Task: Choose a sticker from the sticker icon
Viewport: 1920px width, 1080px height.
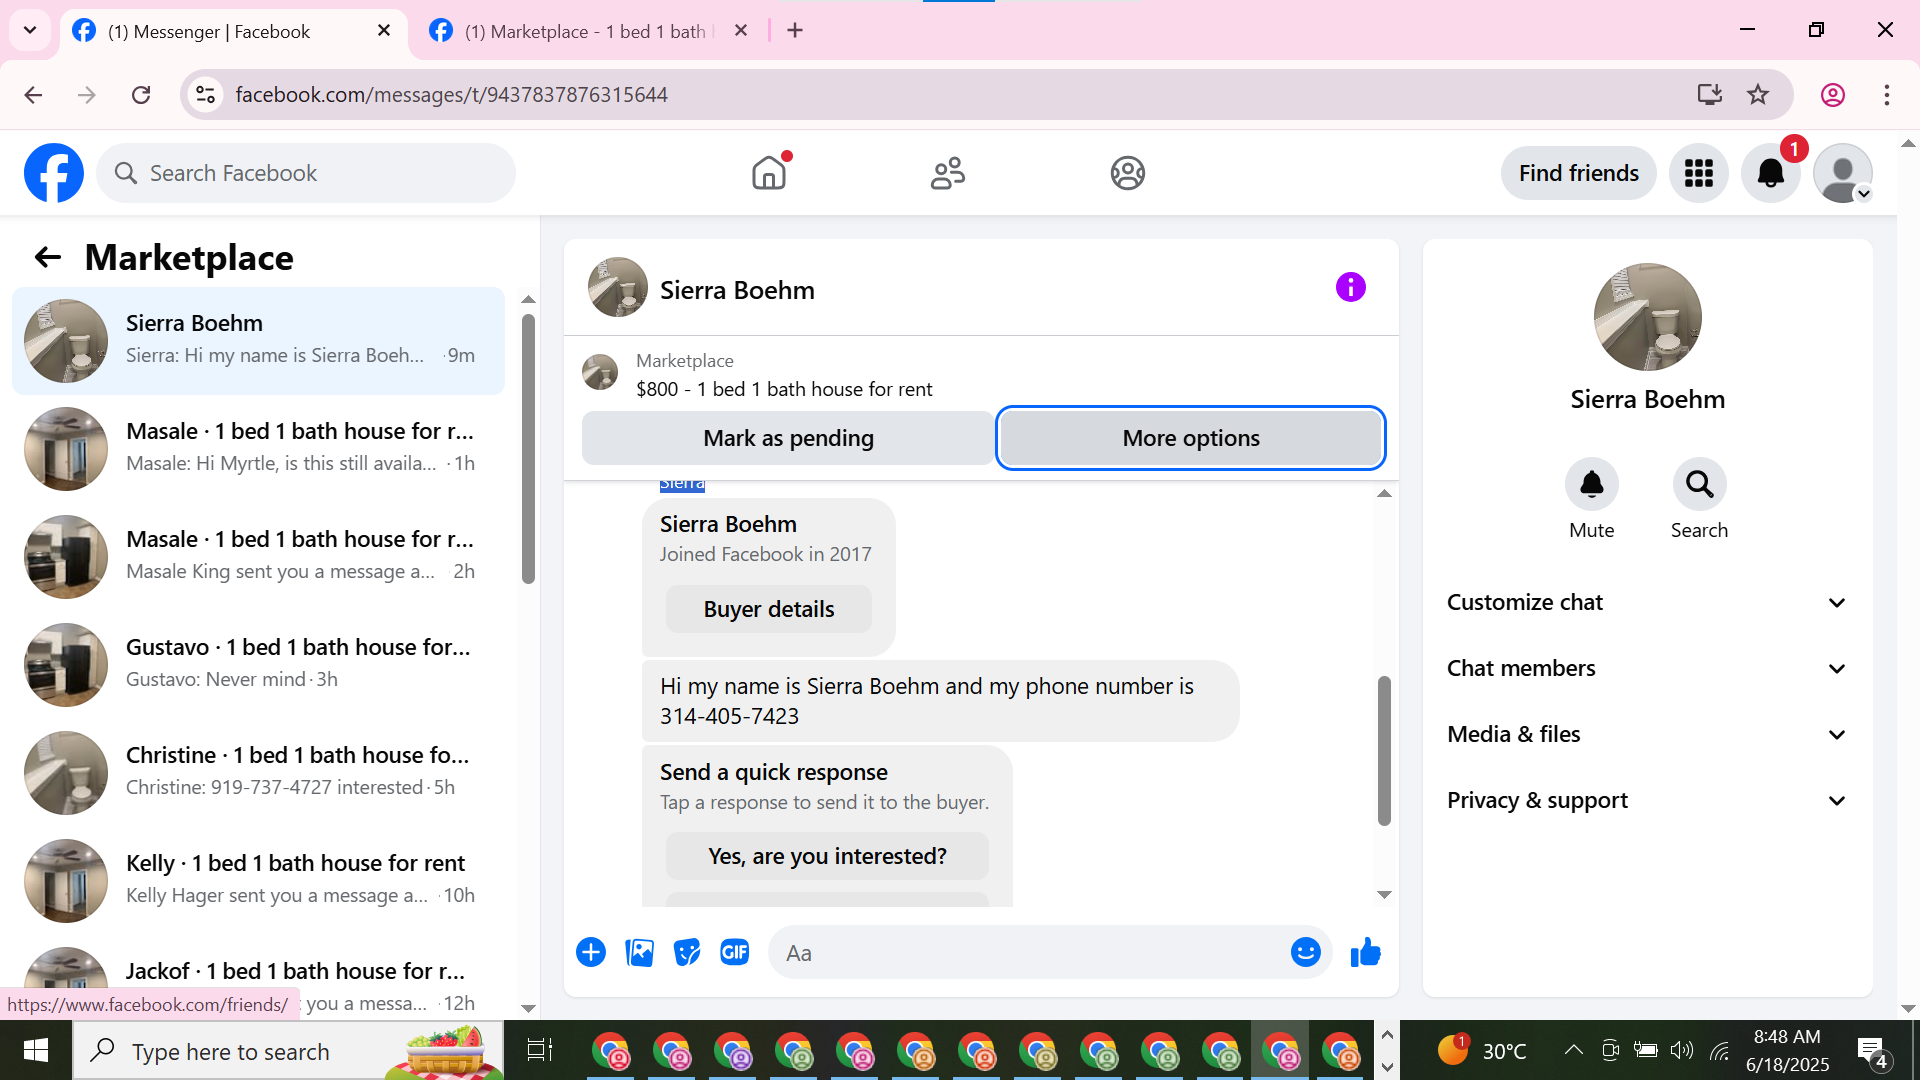Action: tap(687, 952)
